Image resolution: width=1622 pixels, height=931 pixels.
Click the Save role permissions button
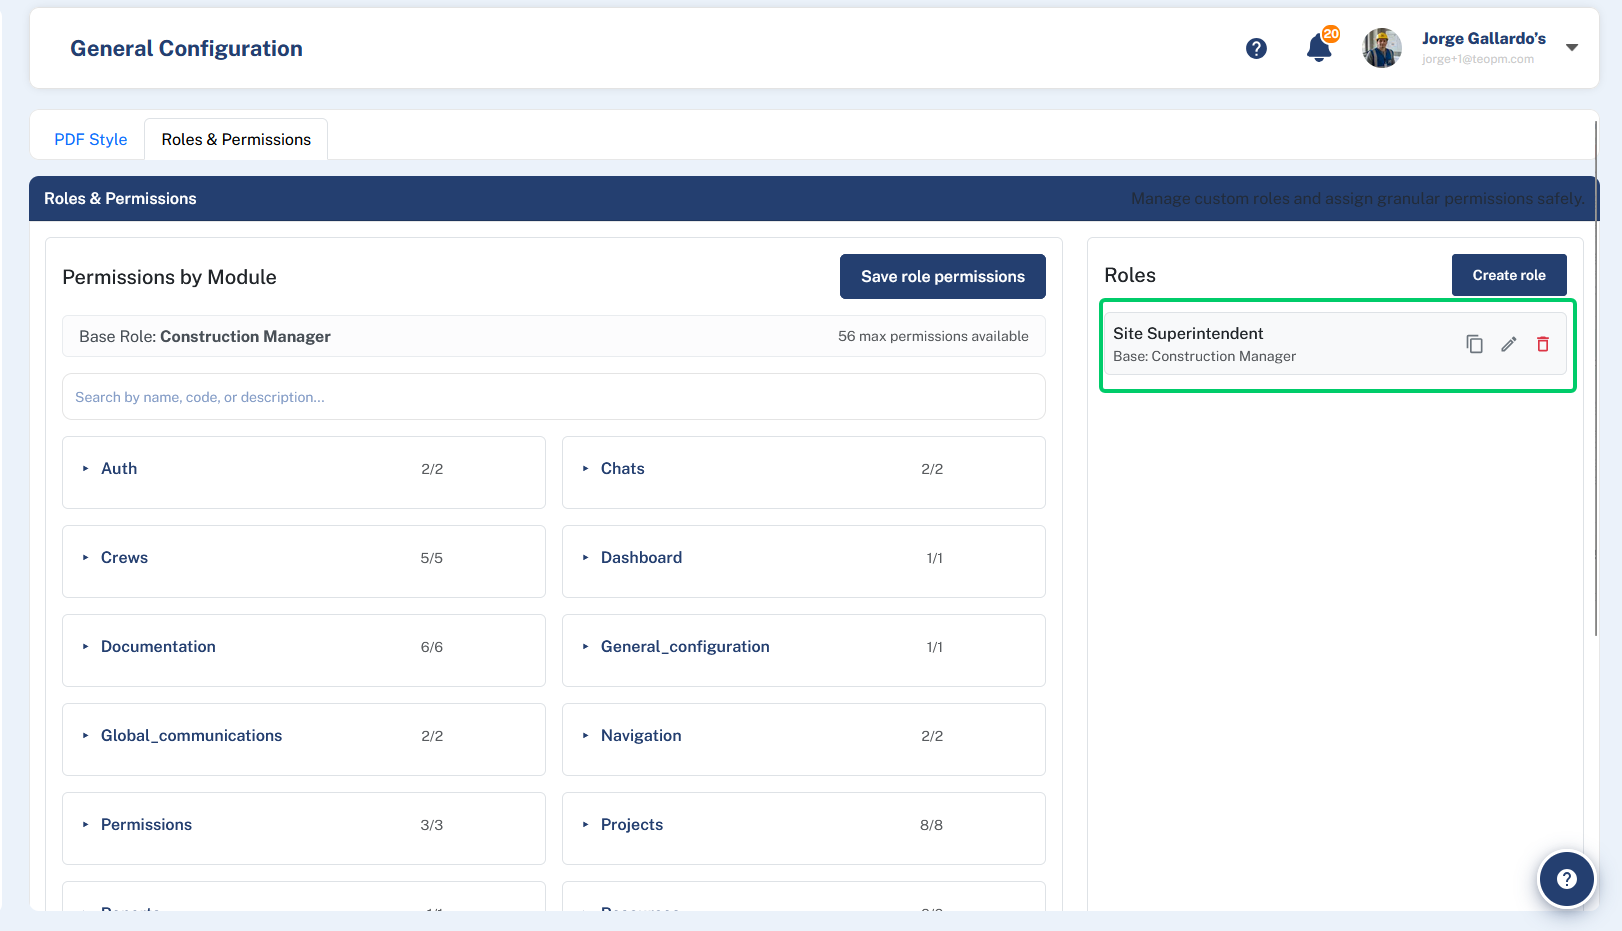pos(943,276)
